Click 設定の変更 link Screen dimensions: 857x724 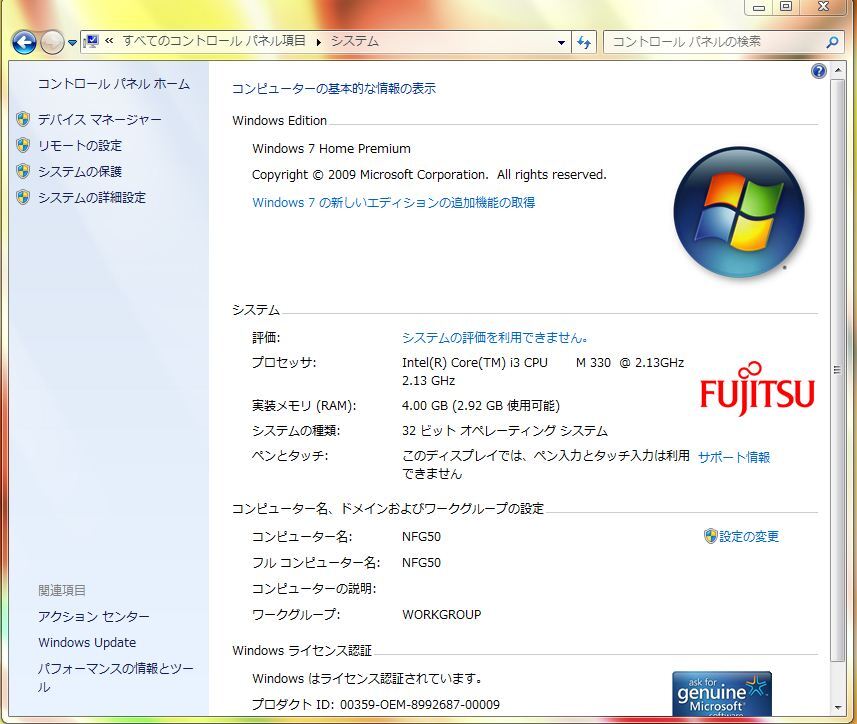(749, 537)
